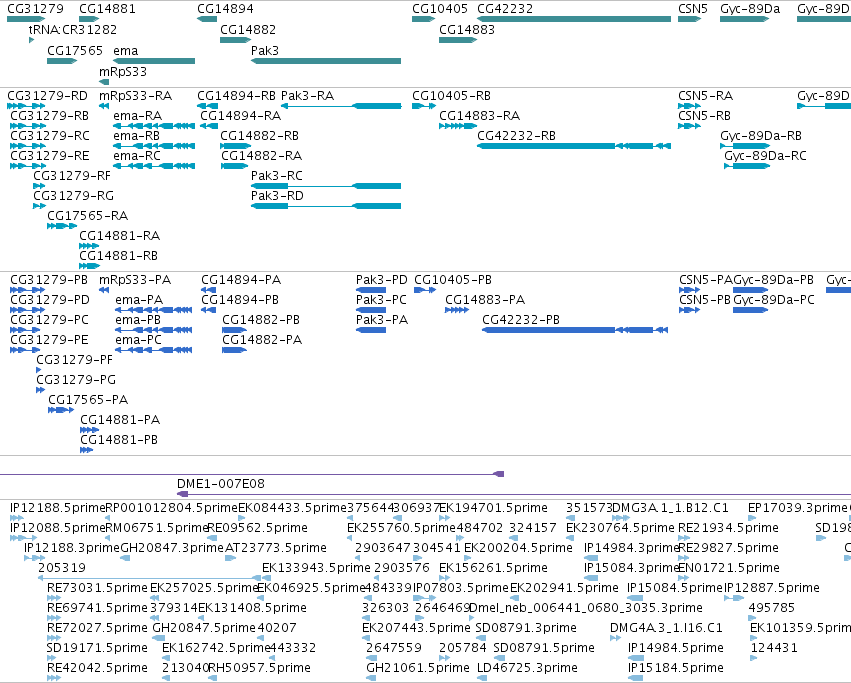851x683 pixels.
Task: Open transcript Pak3-RA
Action: pos(307,96)
